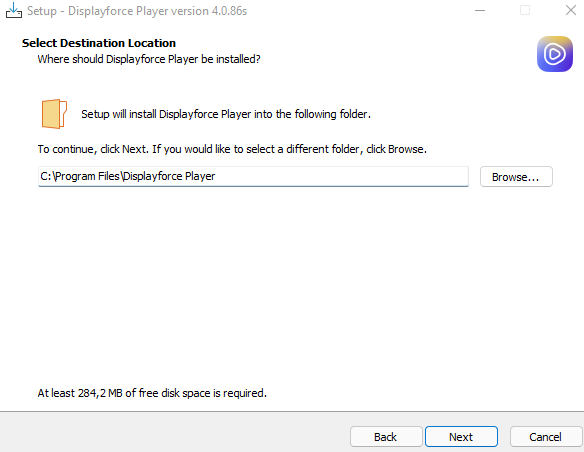Minimize the setup window
Screen dimensions: 584x452
tap(480, 10)
